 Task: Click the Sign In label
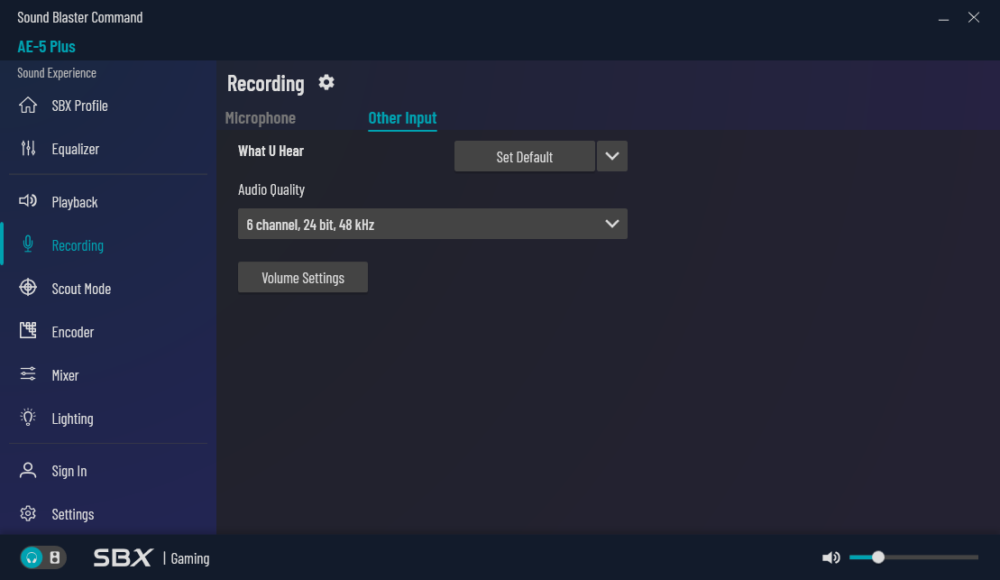pyautogui.click(x=69, y=471)
